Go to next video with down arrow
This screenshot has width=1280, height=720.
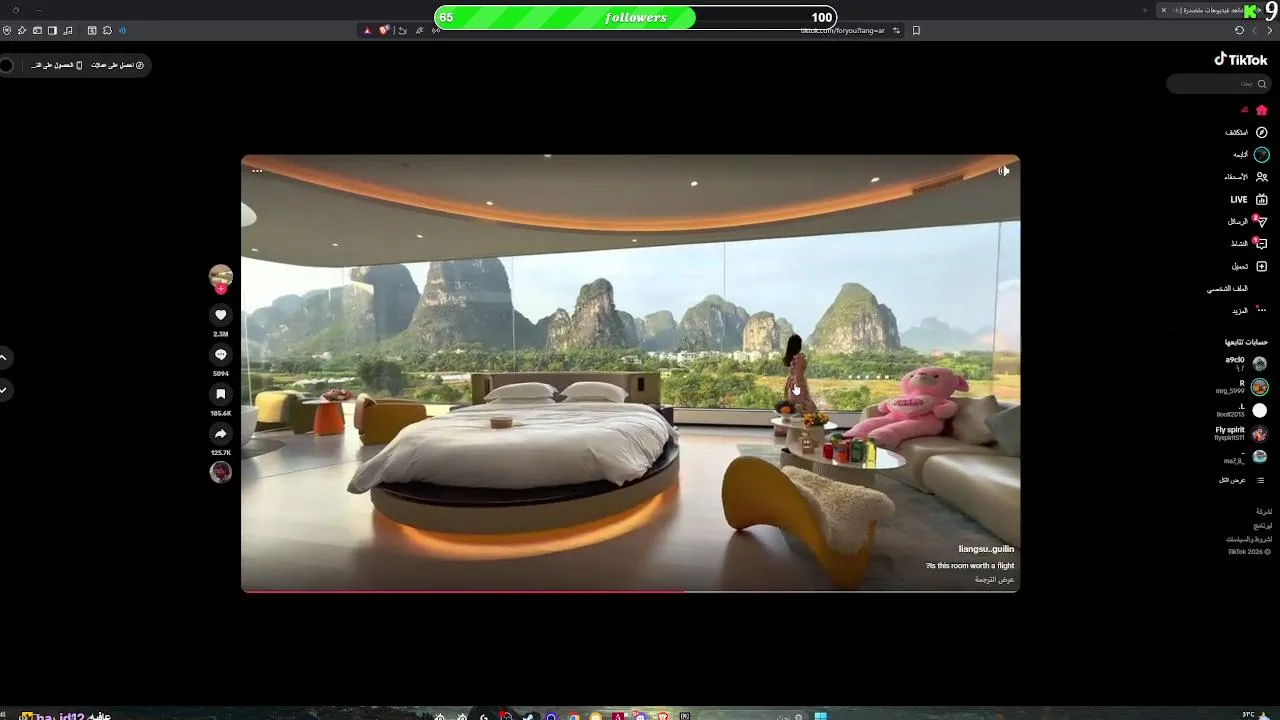coord(4,390)
